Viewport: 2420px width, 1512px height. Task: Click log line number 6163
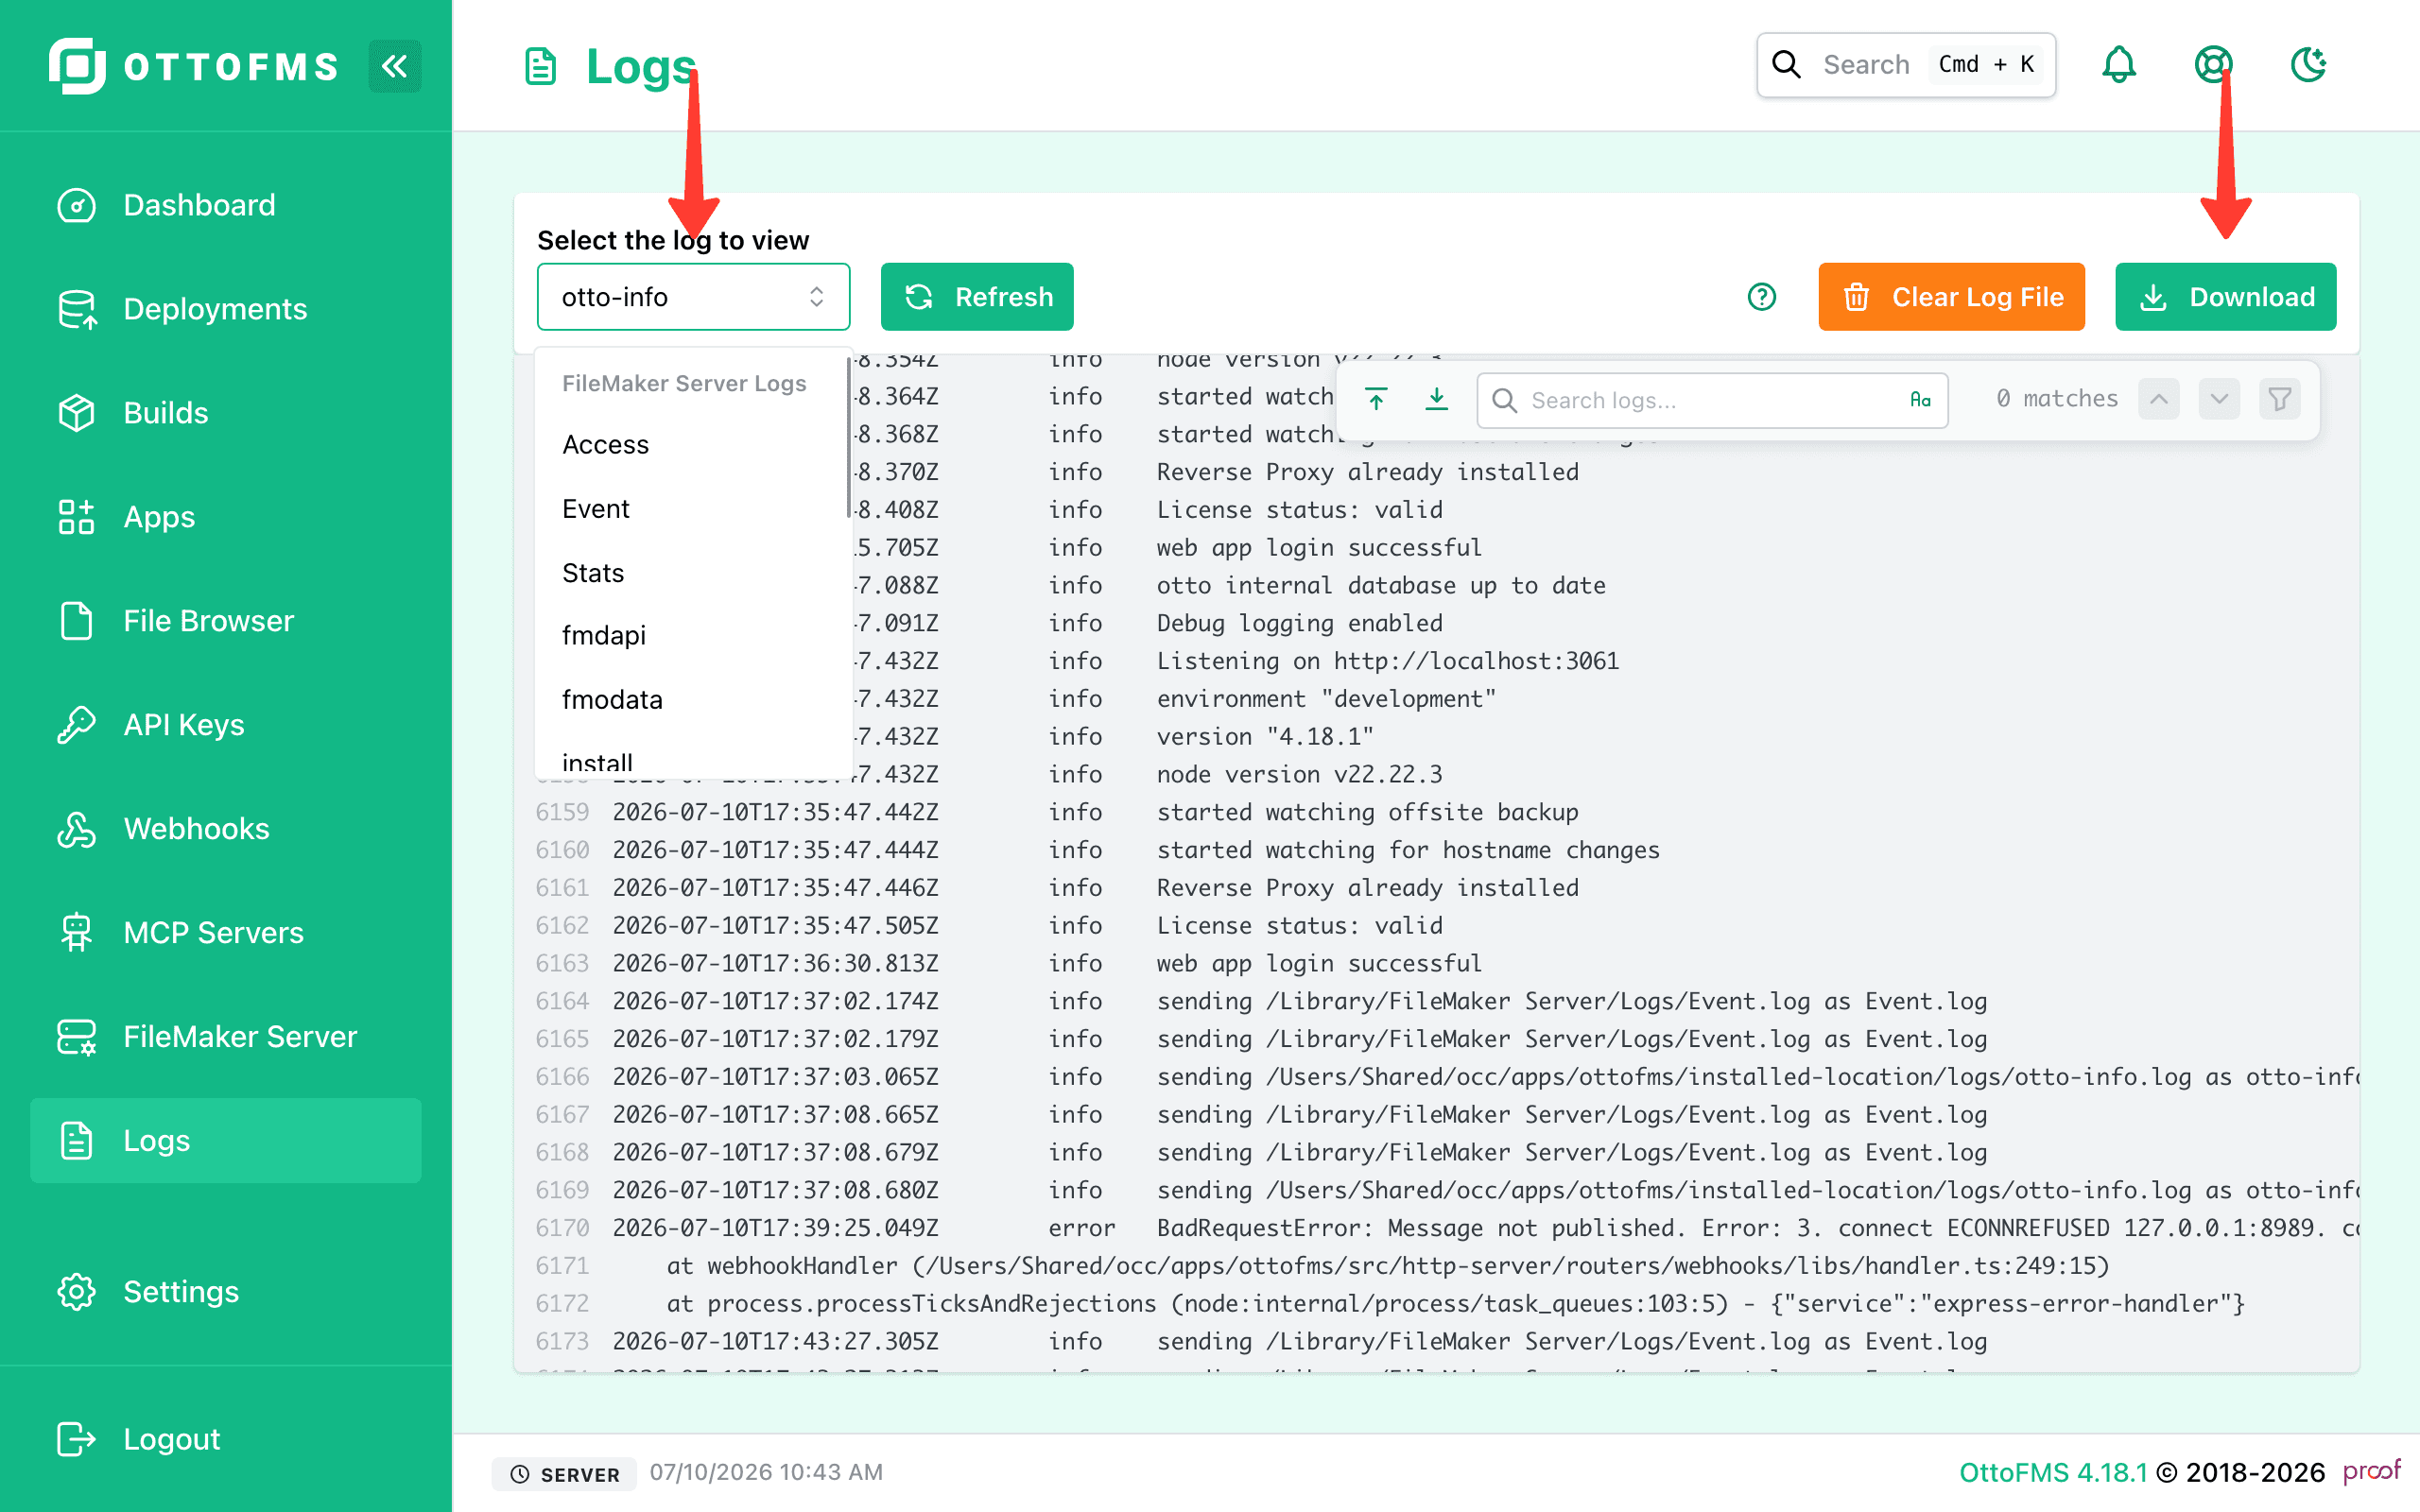[562, 963]
